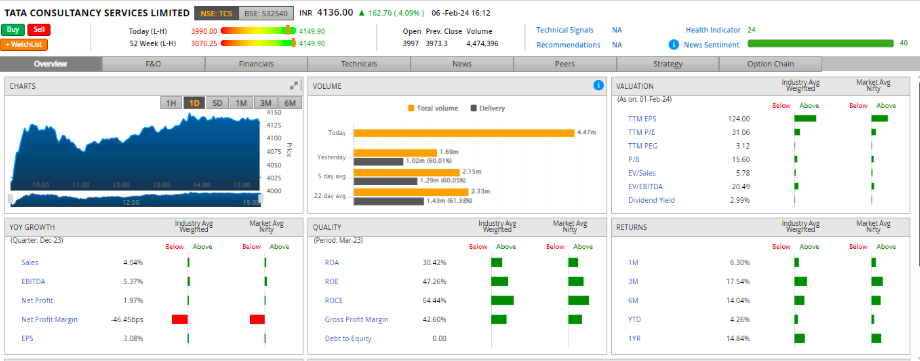The image size is (920, 361).
Task: Add stock via the WatchList button
Action: point(24,45)
